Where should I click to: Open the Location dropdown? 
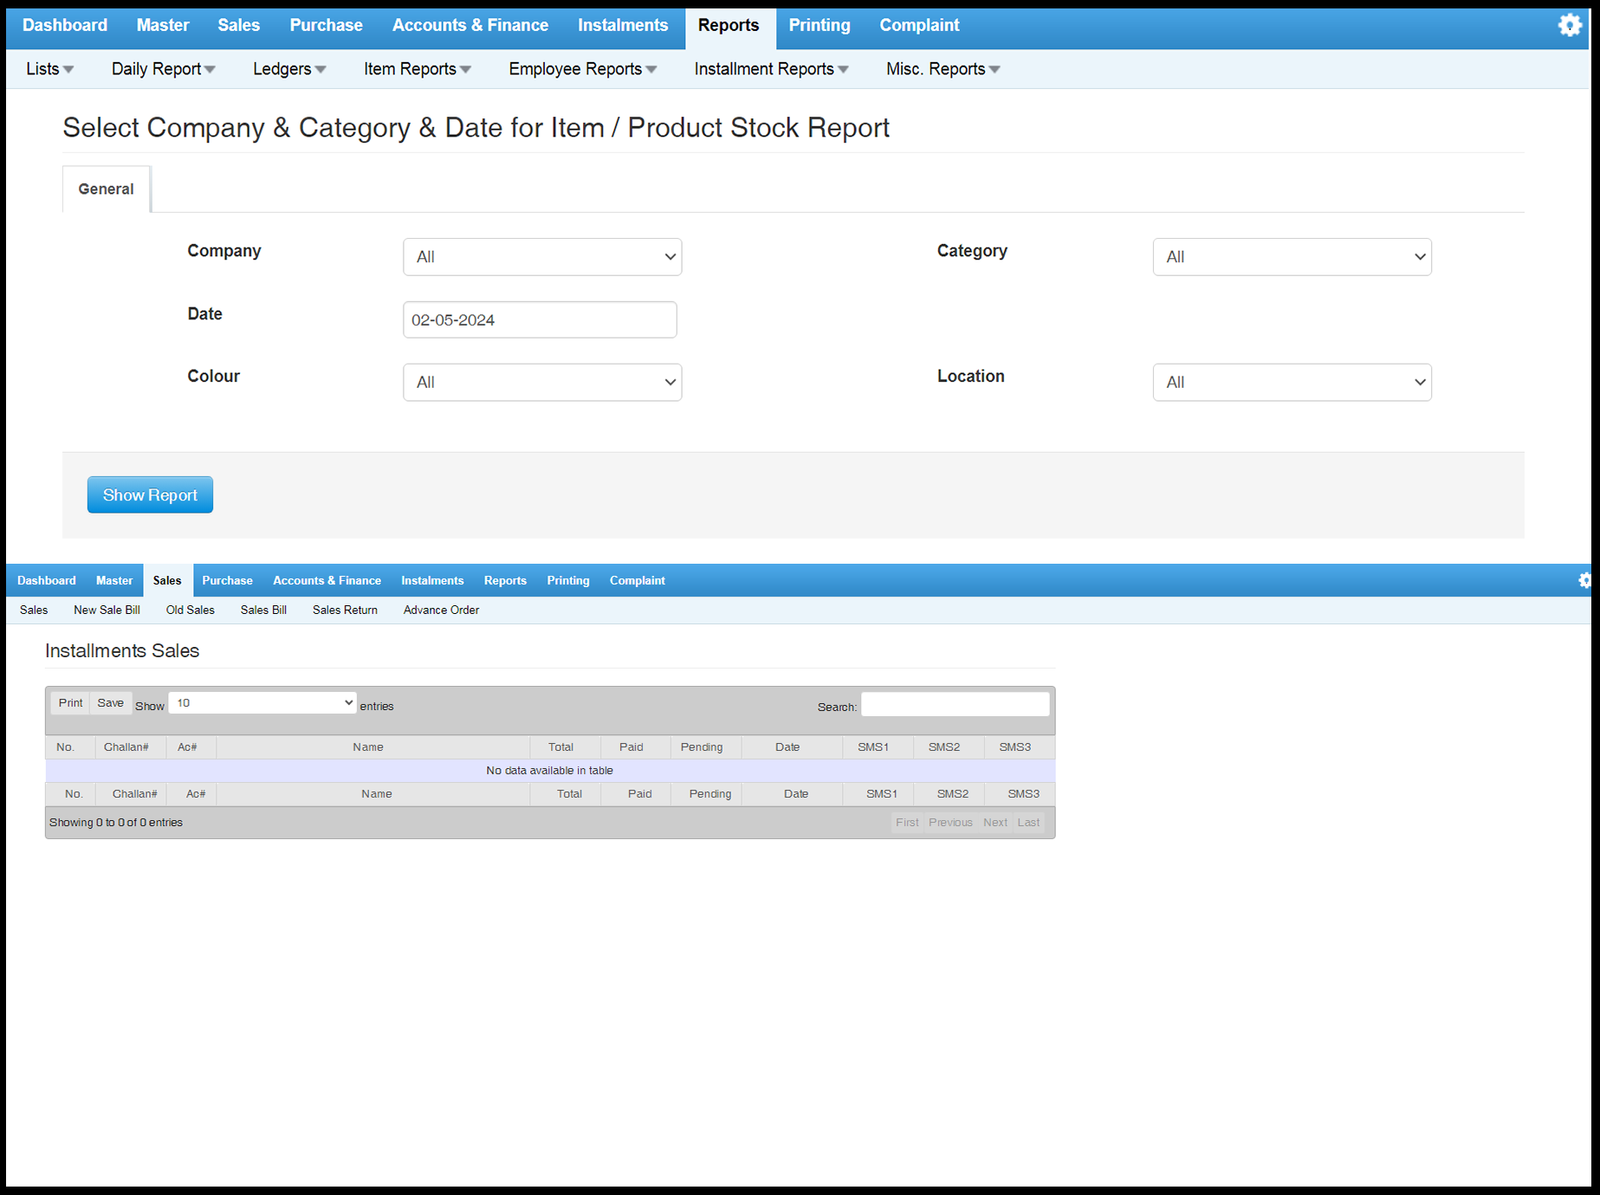[x=1291, y=382]
